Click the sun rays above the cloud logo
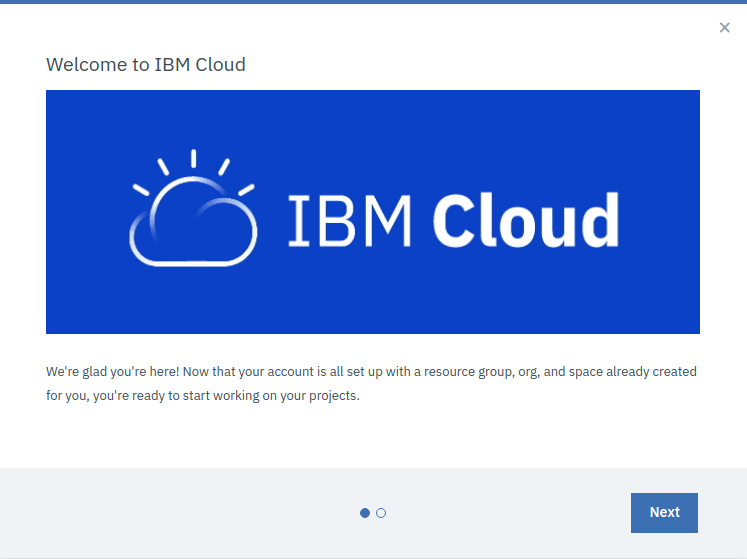 click(193, 160)
